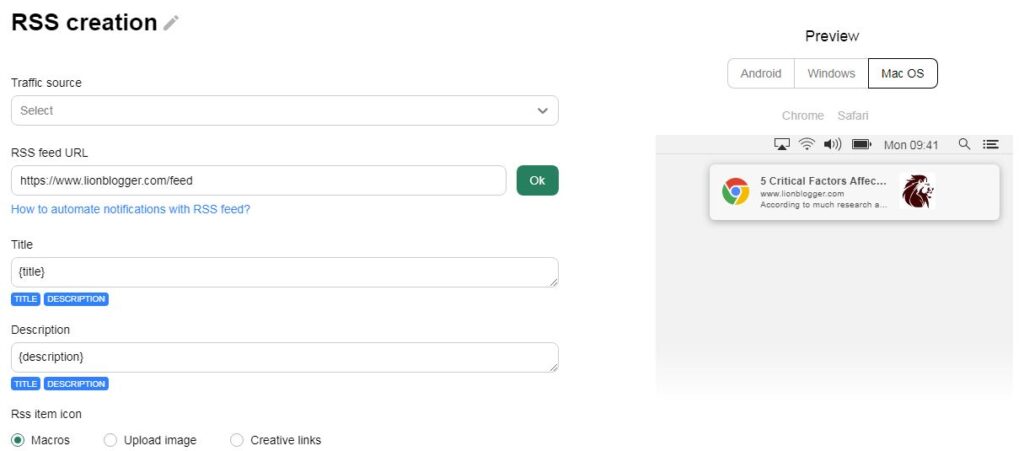The height and width of the screenshot is (451, 1024).
Task: Click the pencil edit icon beside RSS creation
Action: coord(171,23)
